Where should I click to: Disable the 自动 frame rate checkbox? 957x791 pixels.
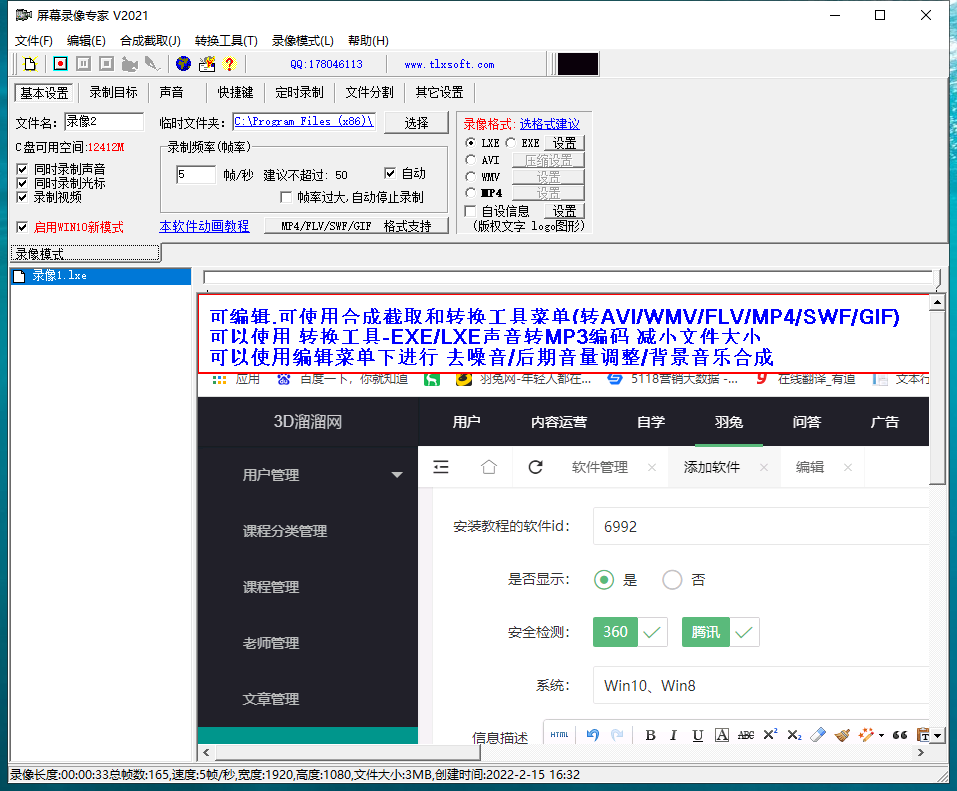click(391, 173)
